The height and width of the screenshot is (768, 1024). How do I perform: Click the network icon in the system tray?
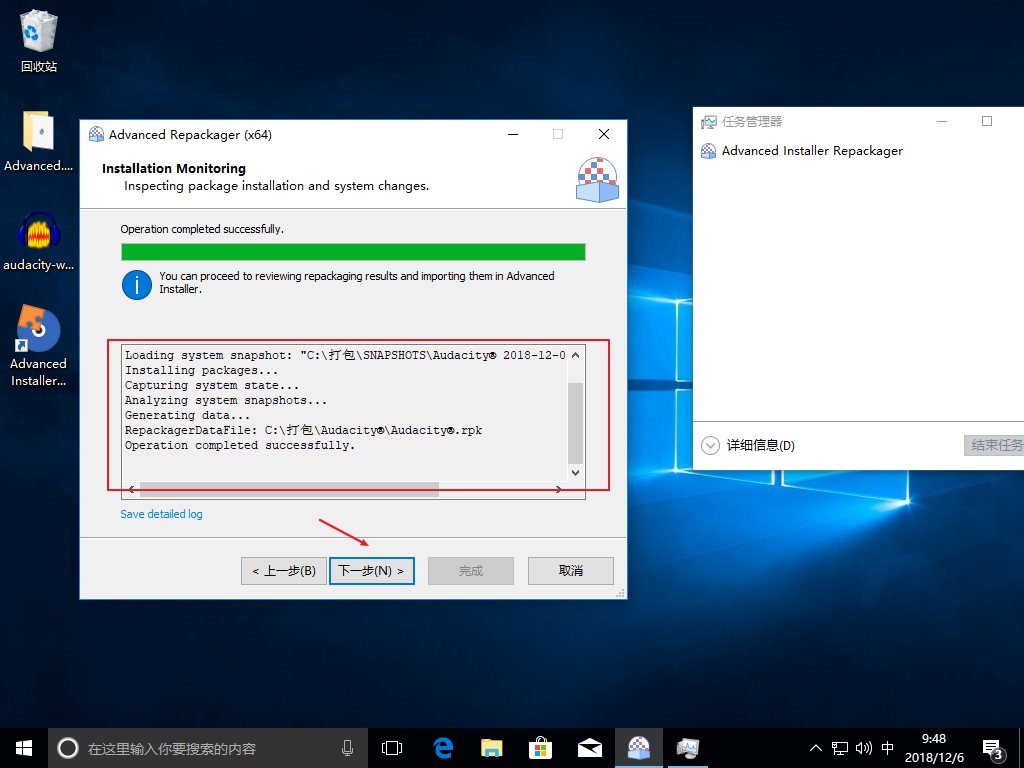pyautogui.click(x=840, y=748)
